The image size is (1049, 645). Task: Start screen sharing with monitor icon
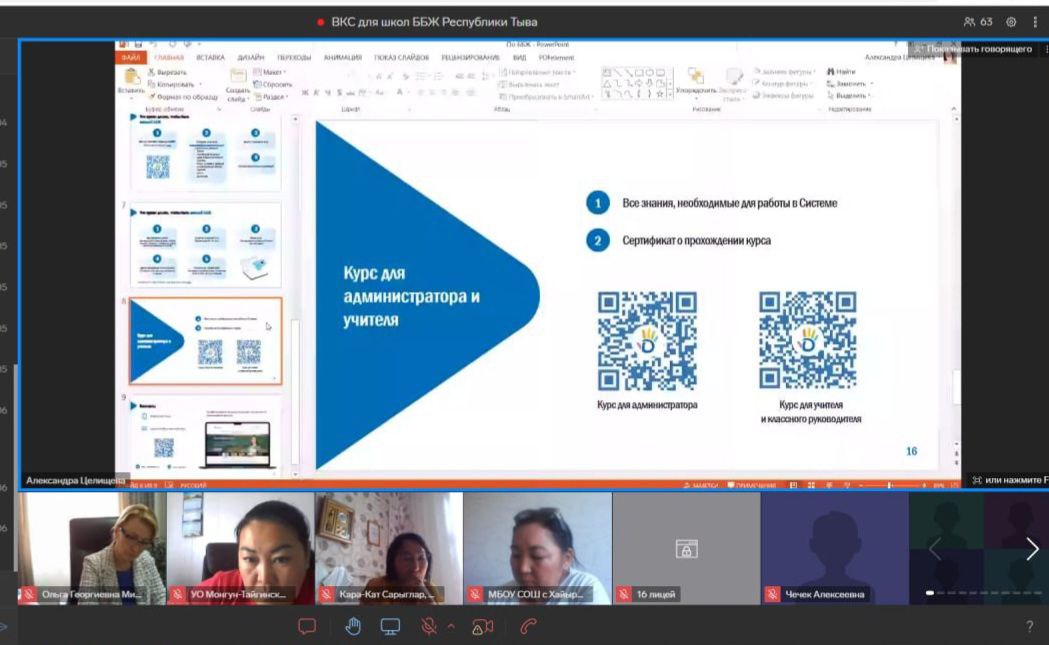click(391, 626)
